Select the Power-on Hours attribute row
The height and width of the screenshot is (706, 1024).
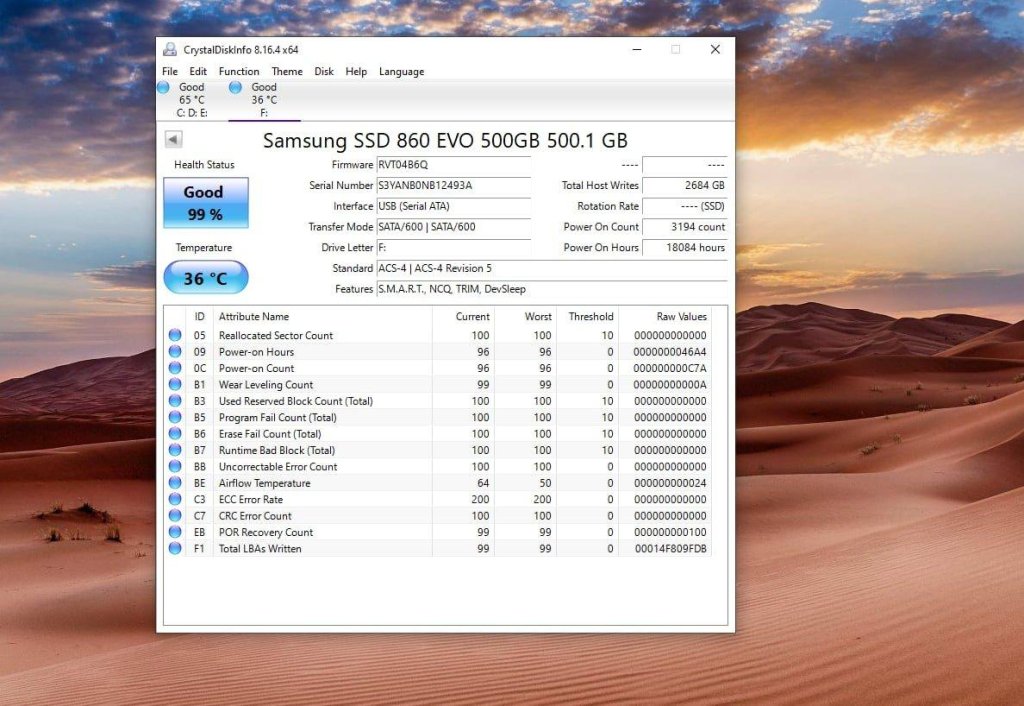click(438, 351)
